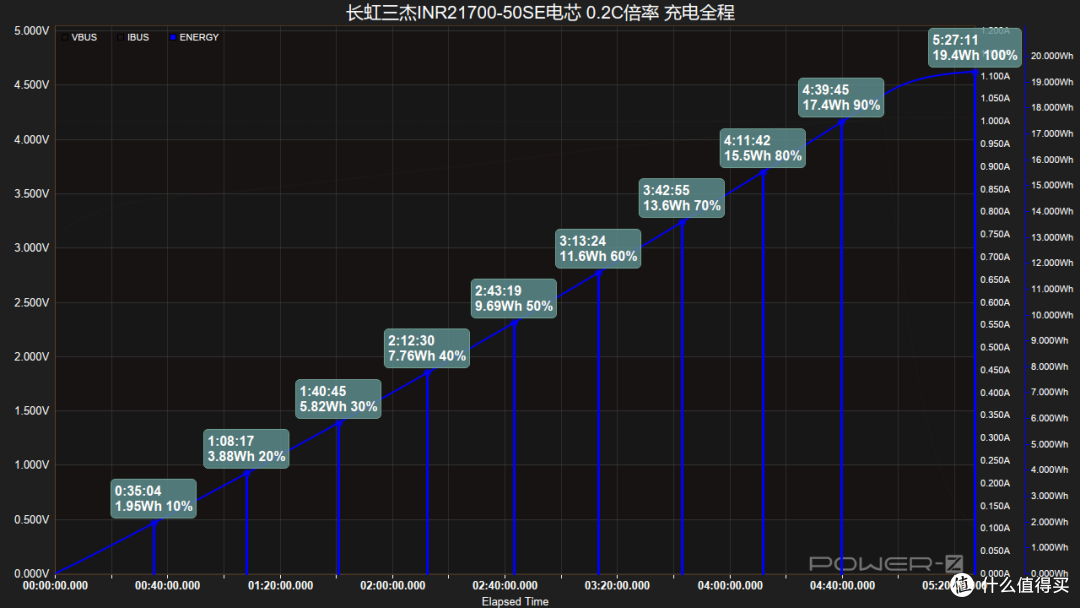Toggle the VBUS legend checkbox
The width and height of the screenshot is (1080, 608).
coord(65,37)
